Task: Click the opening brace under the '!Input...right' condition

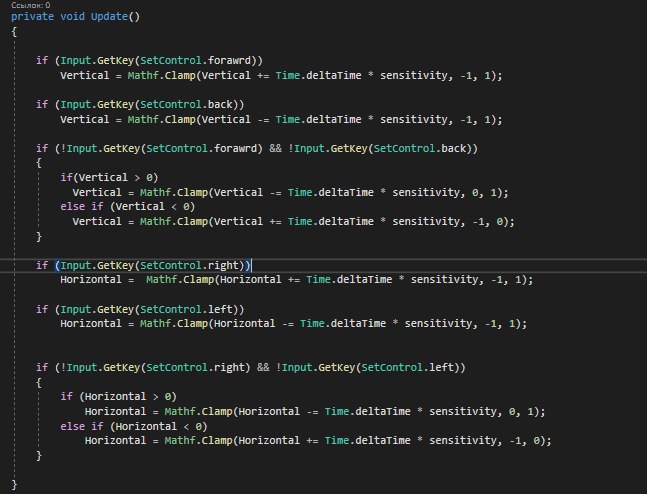Action: coord(39,383)
